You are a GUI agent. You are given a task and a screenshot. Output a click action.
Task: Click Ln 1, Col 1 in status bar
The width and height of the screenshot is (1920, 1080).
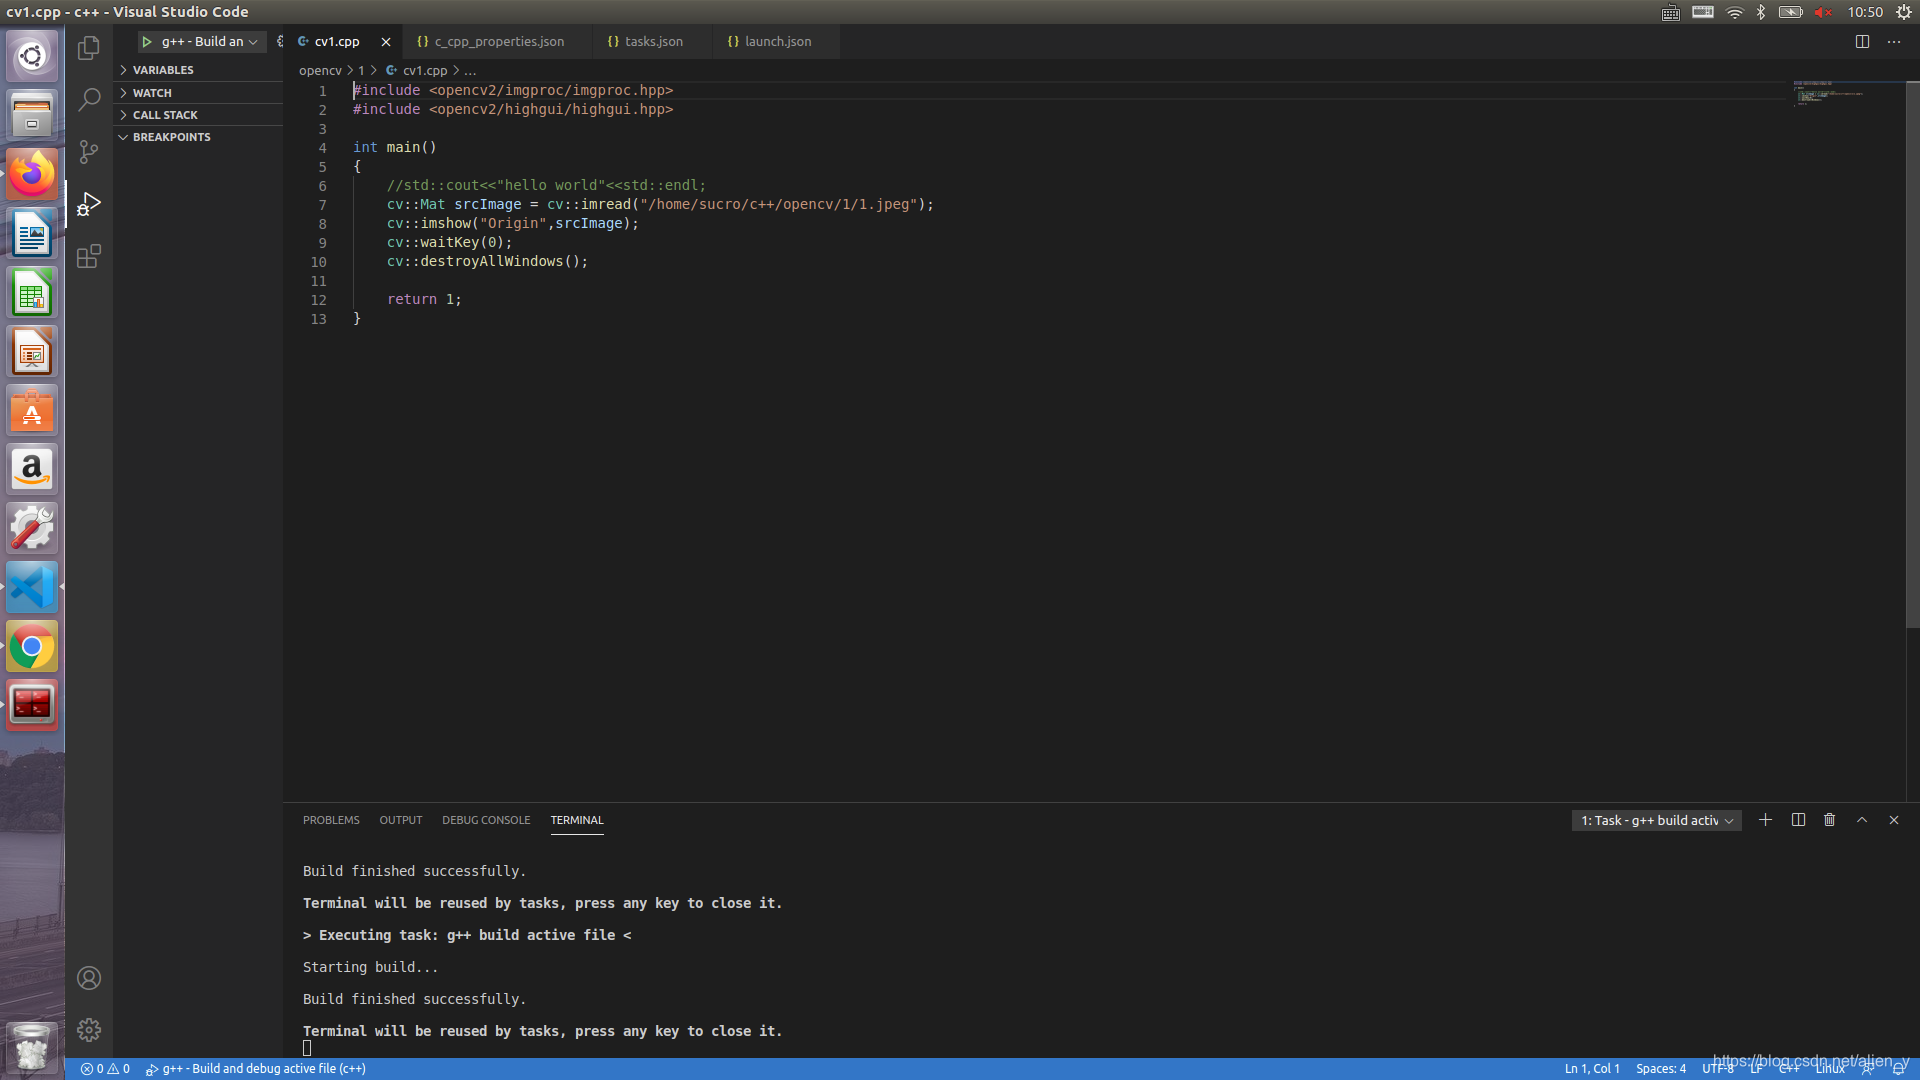[x=1592, y=1069]
